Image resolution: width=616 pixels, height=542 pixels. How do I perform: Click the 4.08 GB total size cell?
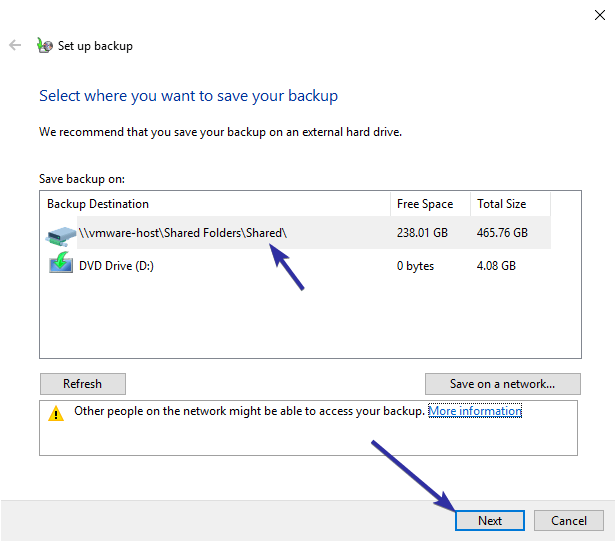[x=496, y=266]
